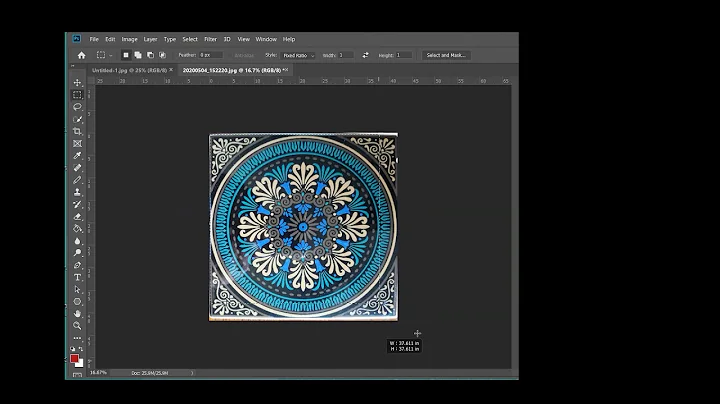Select the Eraser tool
The image size is (720, 404).
point(77,217)
